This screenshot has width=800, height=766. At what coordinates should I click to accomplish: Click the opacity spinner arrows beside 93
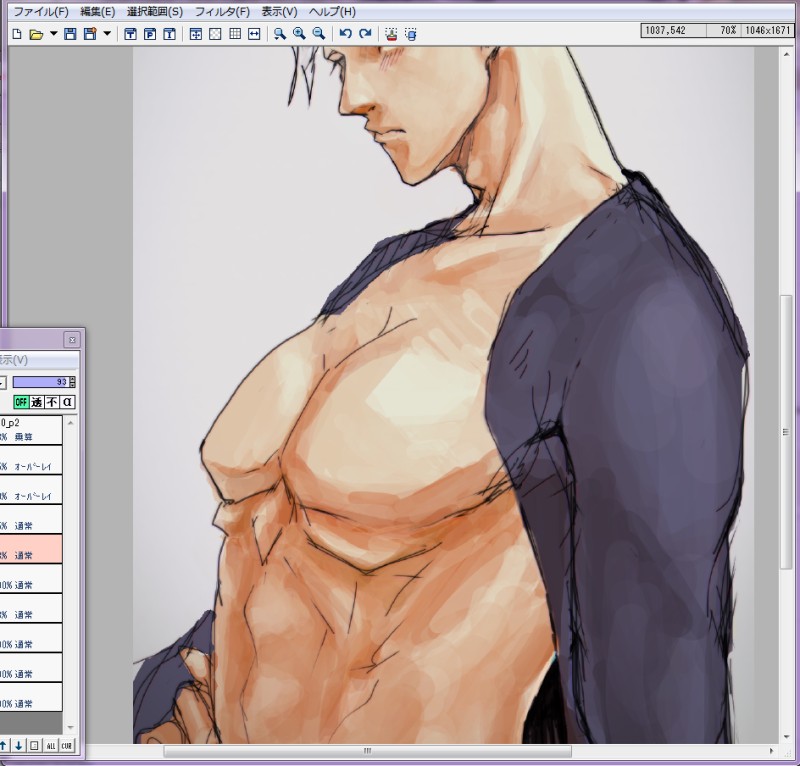(72, 382)
